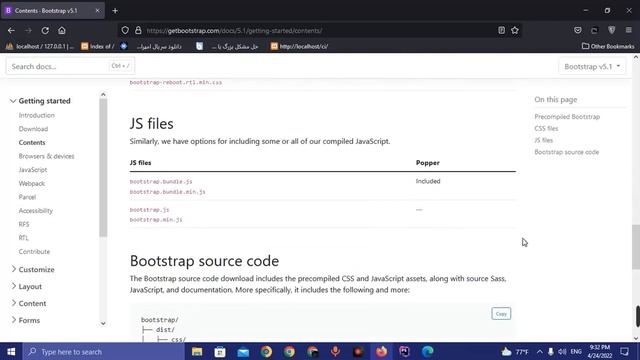This screenshot has width=640, height=360.
Task: Click the Included cell in Popper column
Action: (428, 181)
